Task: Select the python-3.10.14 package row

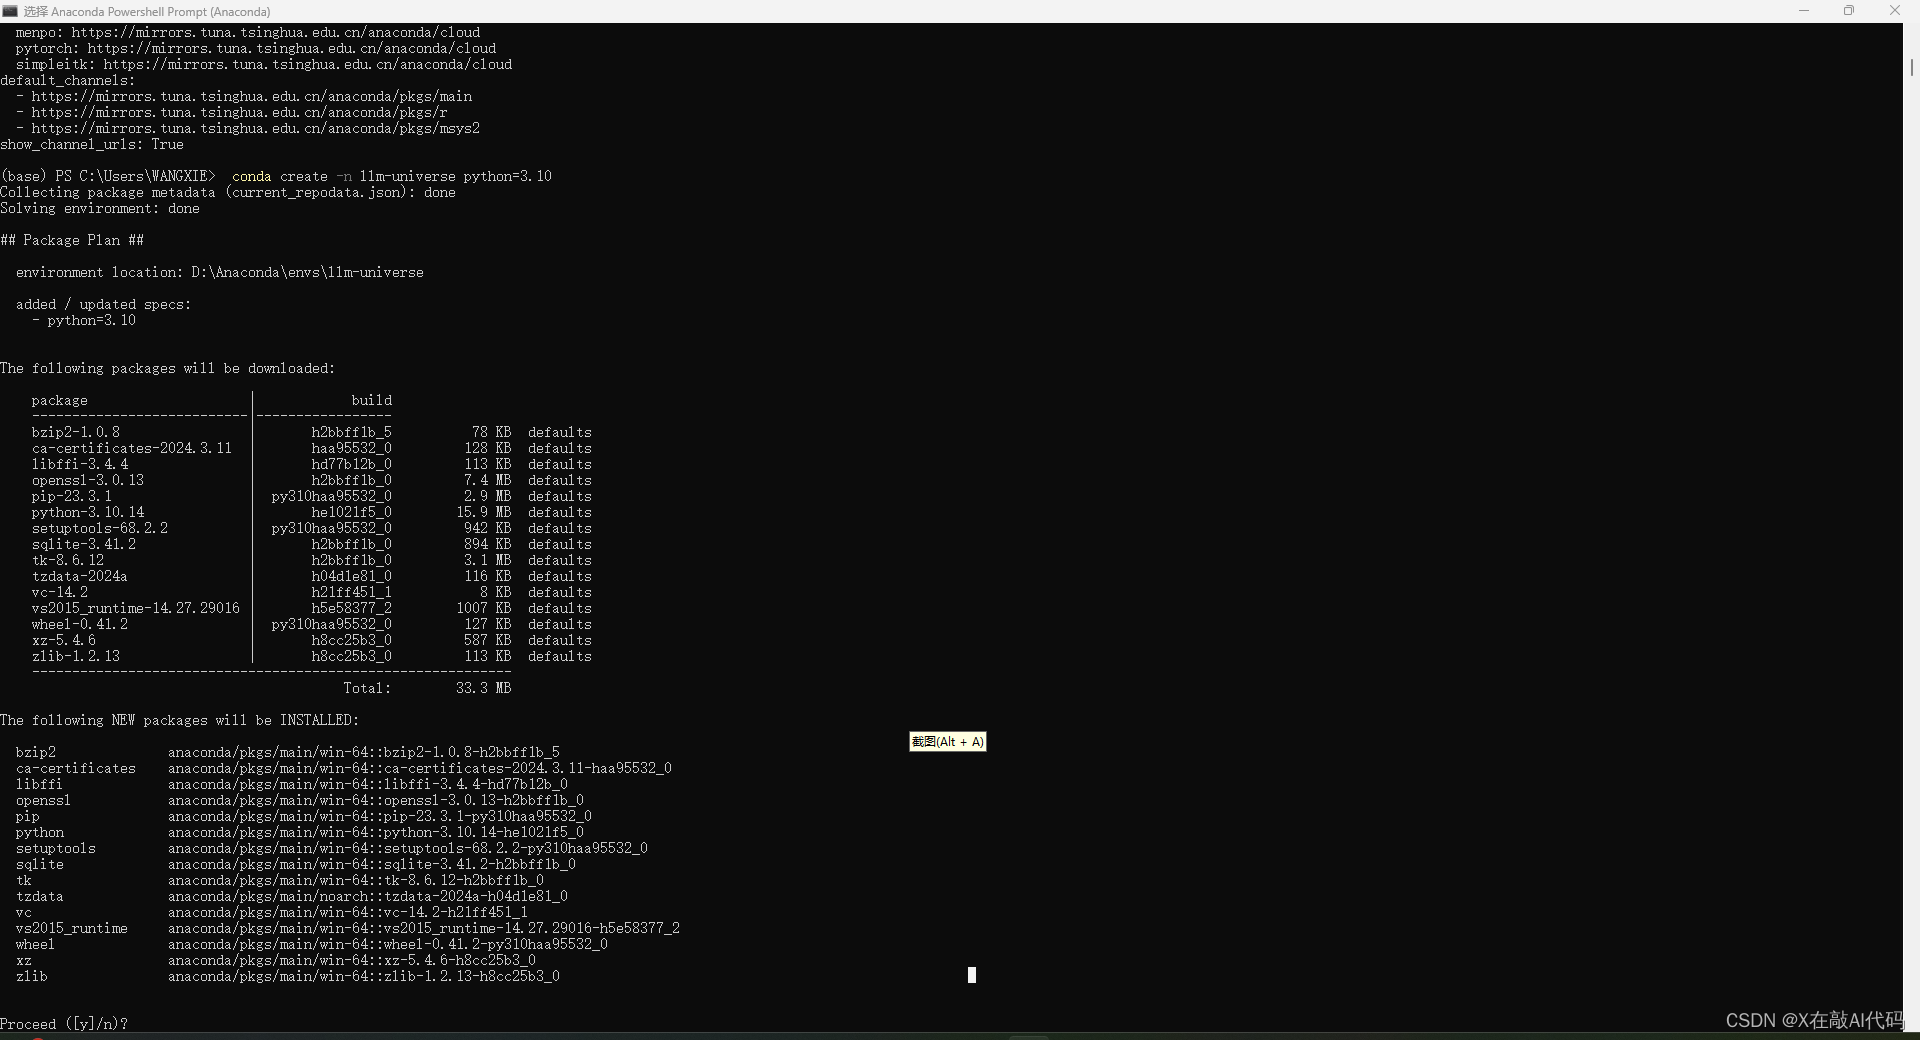Action: [x=312, y=512]
